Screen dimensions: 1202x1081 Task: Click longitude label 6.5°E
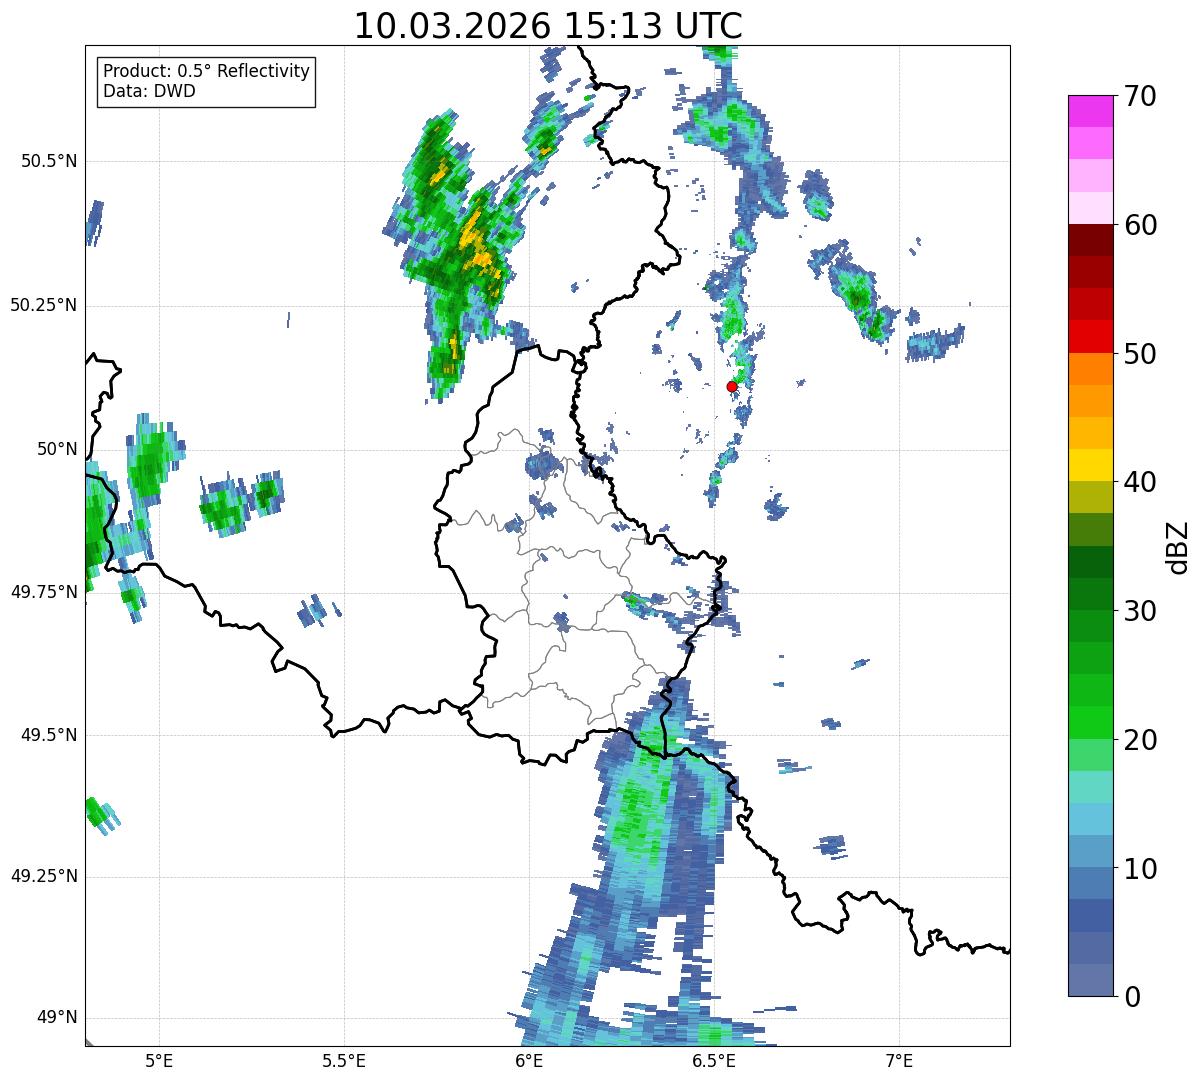pyautogui.click(x=714, y=1060)
